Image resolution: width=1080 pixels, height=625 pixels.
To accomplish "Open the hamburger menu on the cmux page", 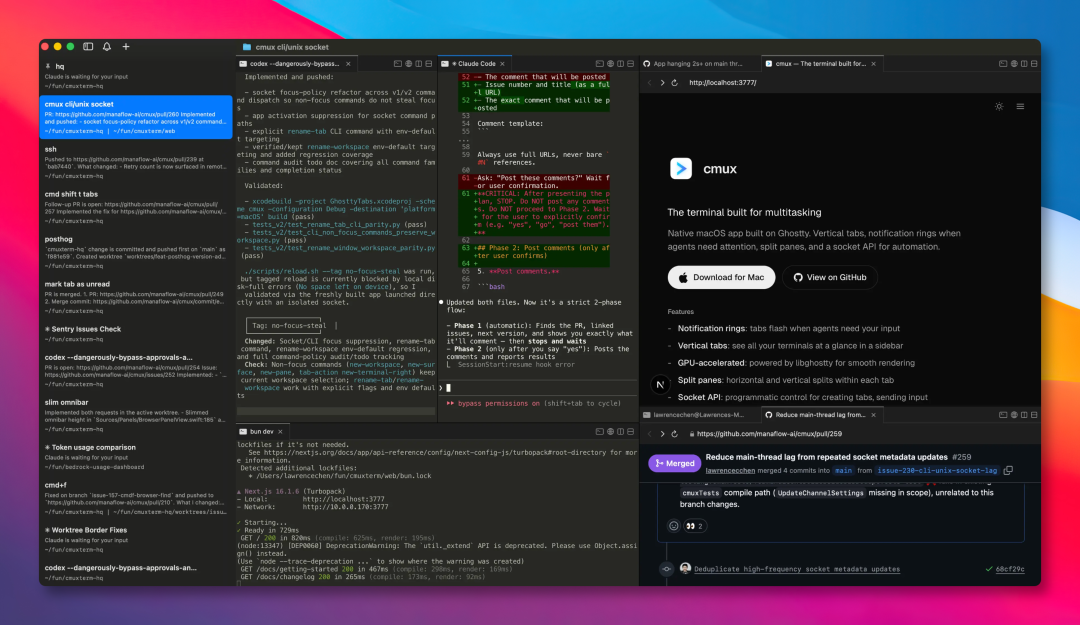I will pos(1020,107).
